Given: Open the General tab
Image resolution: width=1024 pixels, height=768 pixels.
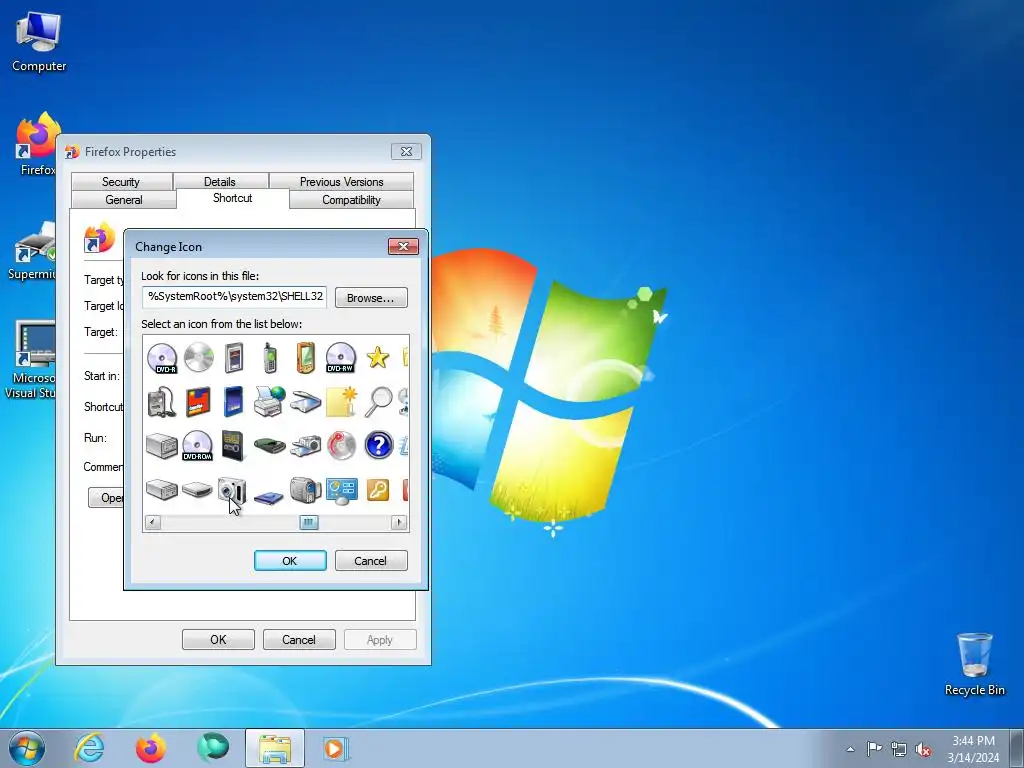Looking at the screenshot, I should tap(124, 200).
